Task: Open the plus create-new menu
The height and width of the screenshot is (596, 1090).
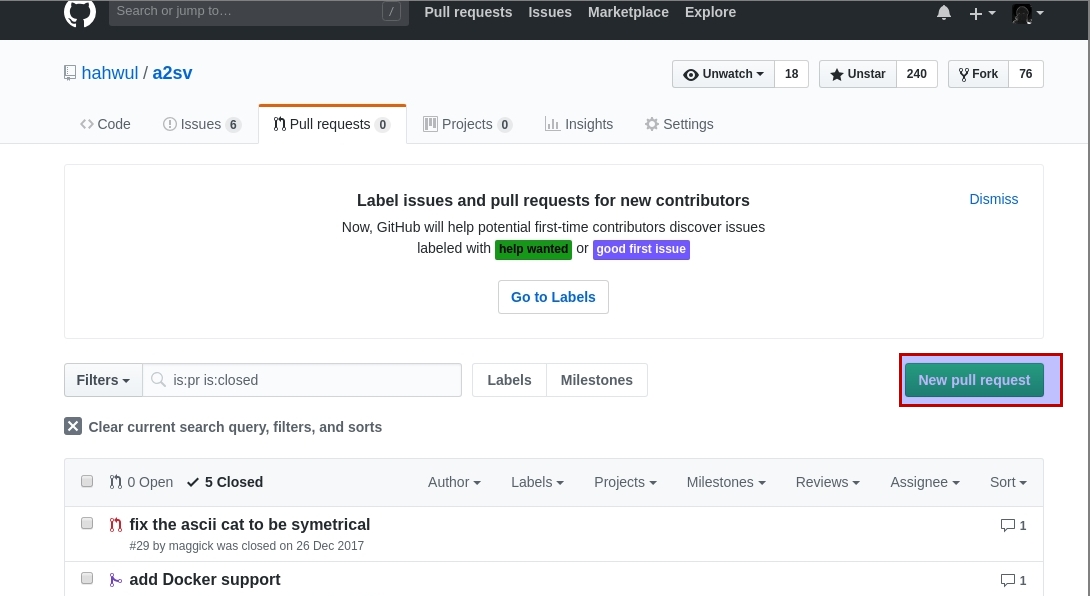Action: point(981,13)
